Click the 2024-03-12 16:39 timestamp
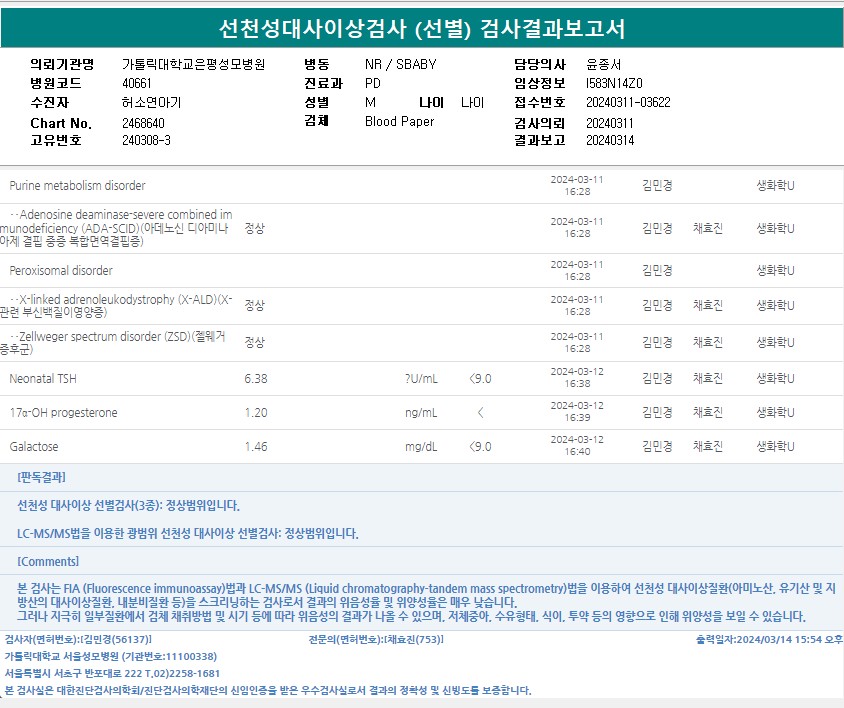Viewport: 844px width, 708px height. (x=577, y=411)
